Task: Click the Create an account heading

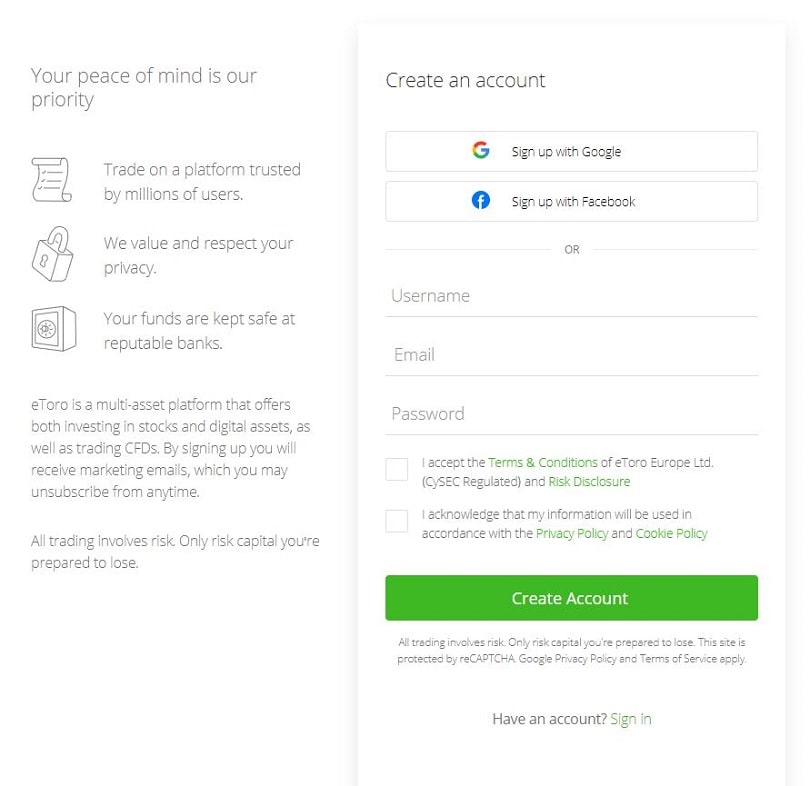Action: click(x=465, y=80)
